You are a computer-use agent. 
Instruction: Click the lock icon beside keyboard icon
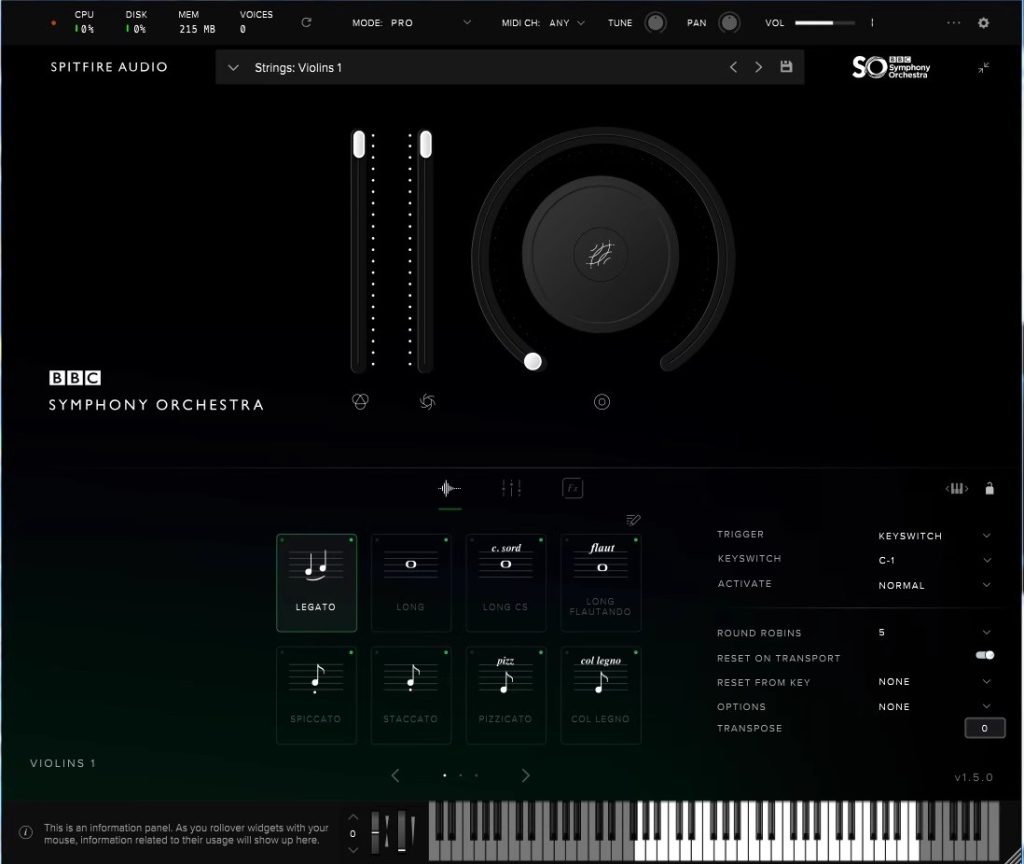pos(989,489)
